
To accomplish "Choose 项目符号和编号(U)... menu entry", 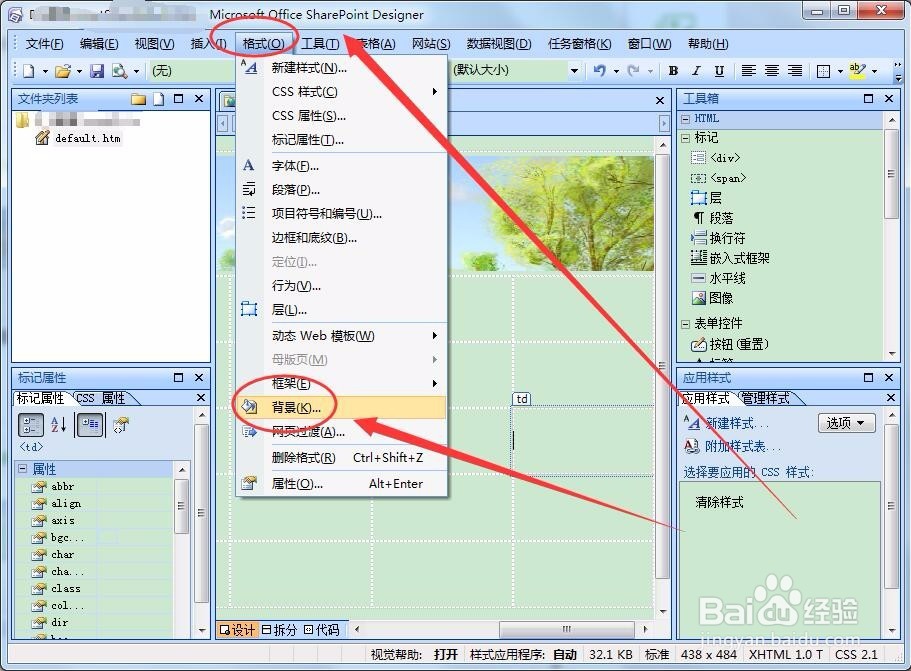I will [342, 214].
